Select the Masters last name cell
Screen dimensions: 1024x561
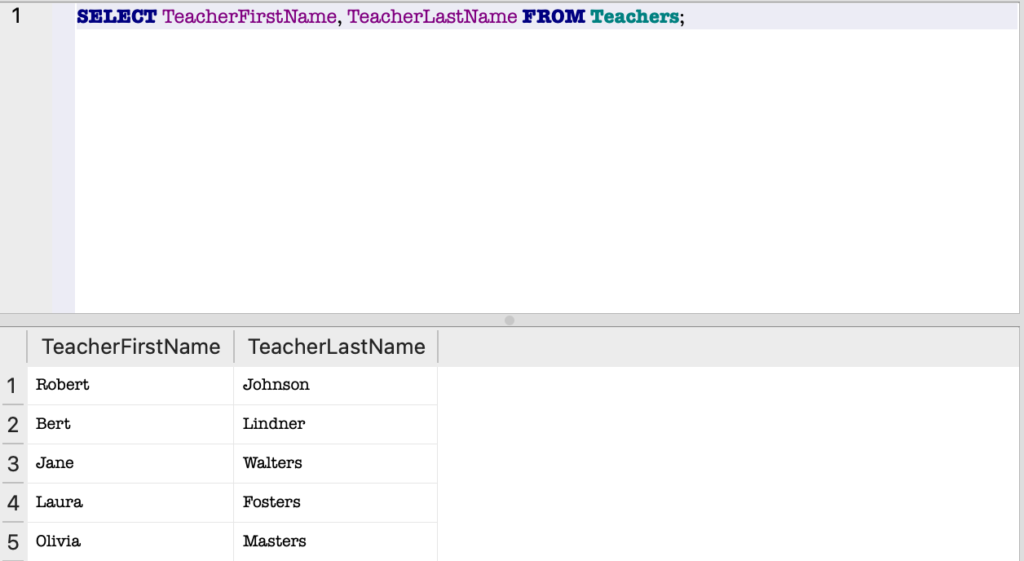274,541
